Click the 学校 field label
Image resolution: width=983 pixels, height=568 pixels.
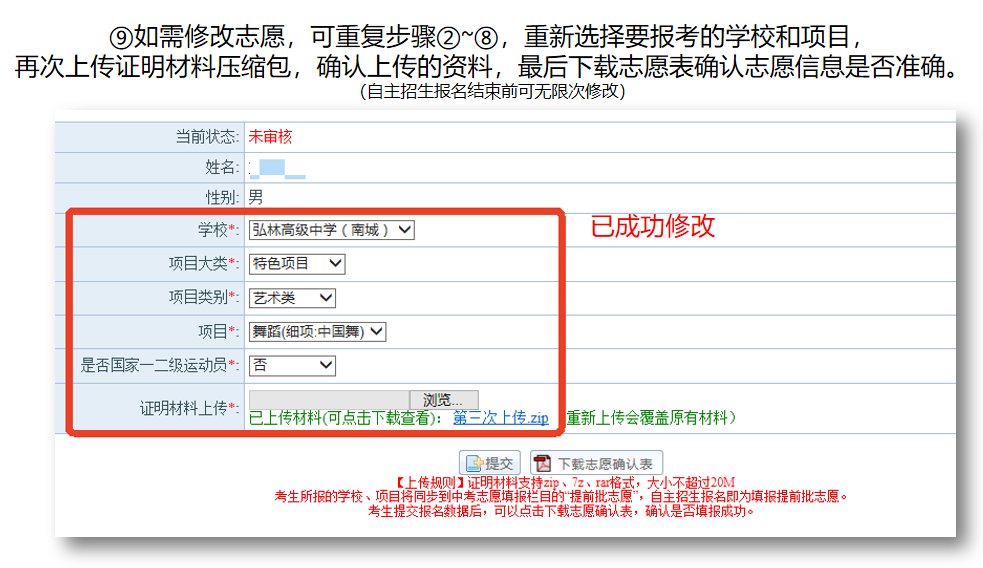pos(218,230)
